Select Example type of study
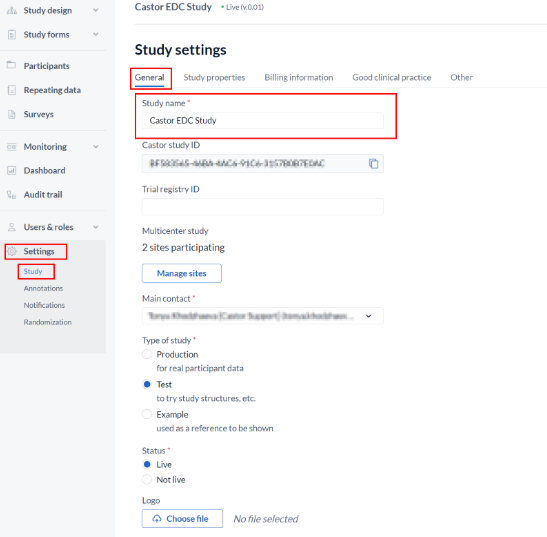The width and height of the screenshot is (547, 537). pos(147,414)
